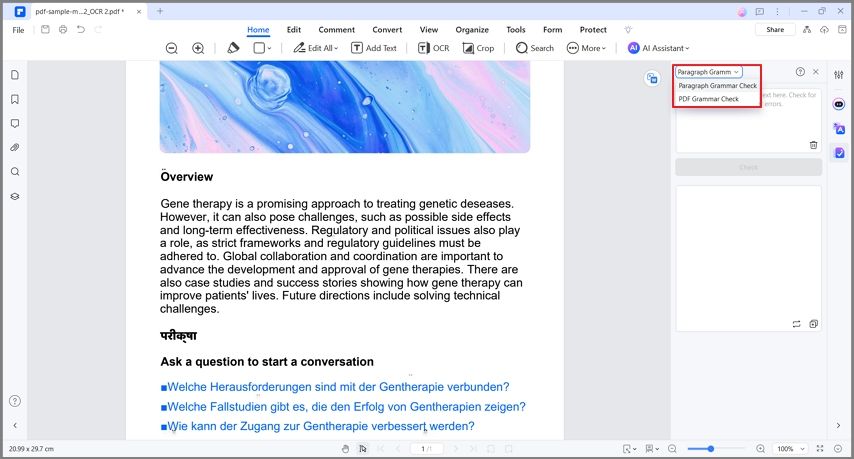
Task: Open the comments panel in left sidebar
Action: [15, 124]
